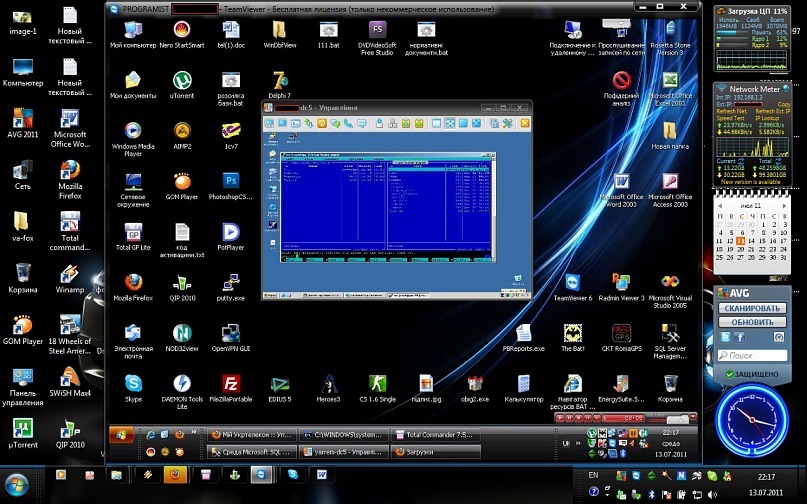Open TeamViewer 6 desktop shortcut
The height and width of the screenshot is (504, 807).
click(572, 281)
